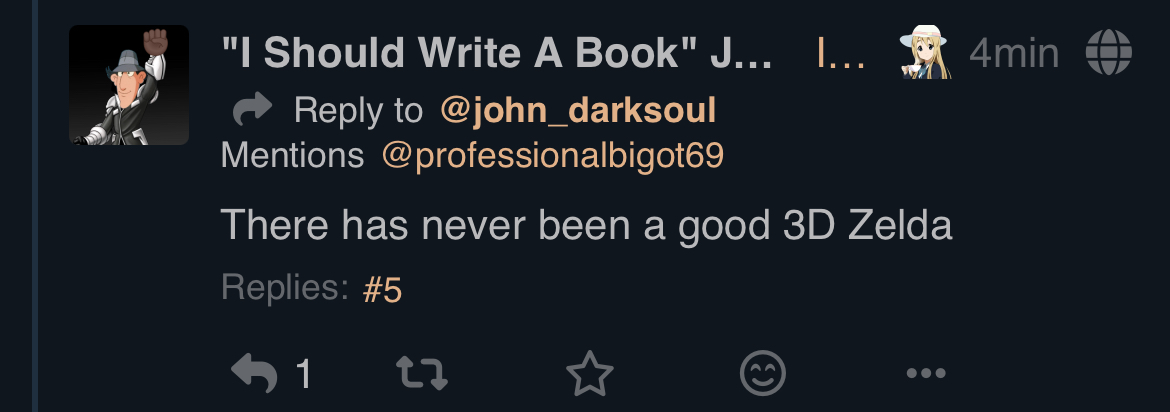This screenshot has height=412, width=1170.
Task: Click the reply count number 1
Action: point(303,373)
